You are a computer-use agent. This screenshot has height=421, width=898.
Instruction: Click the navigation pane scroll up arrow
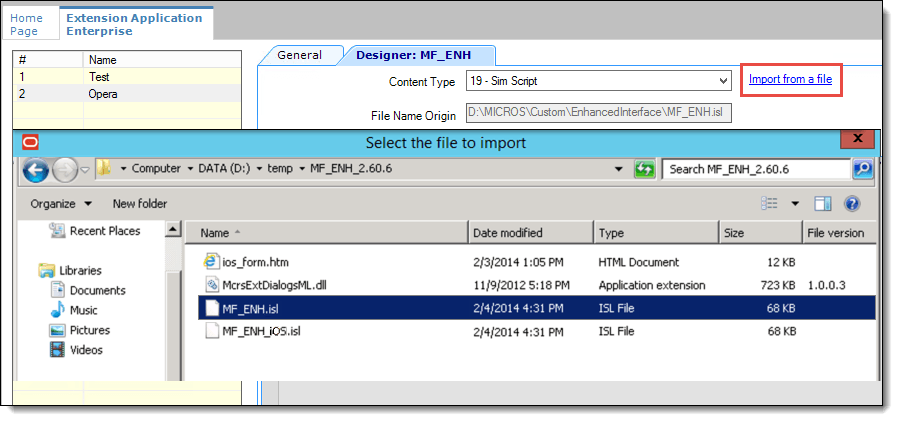tap(173, 230)
